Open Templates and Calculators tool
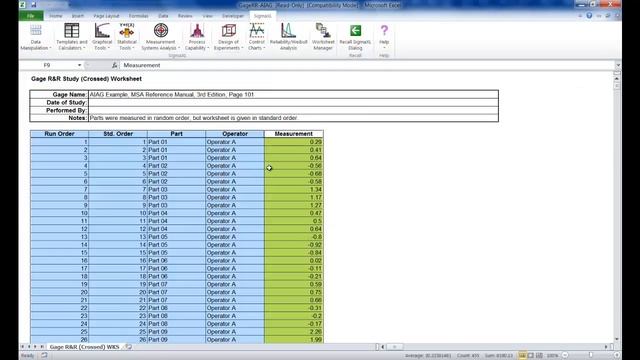The width and height of the screenshot is (640, 360). [x=71, y=37]
